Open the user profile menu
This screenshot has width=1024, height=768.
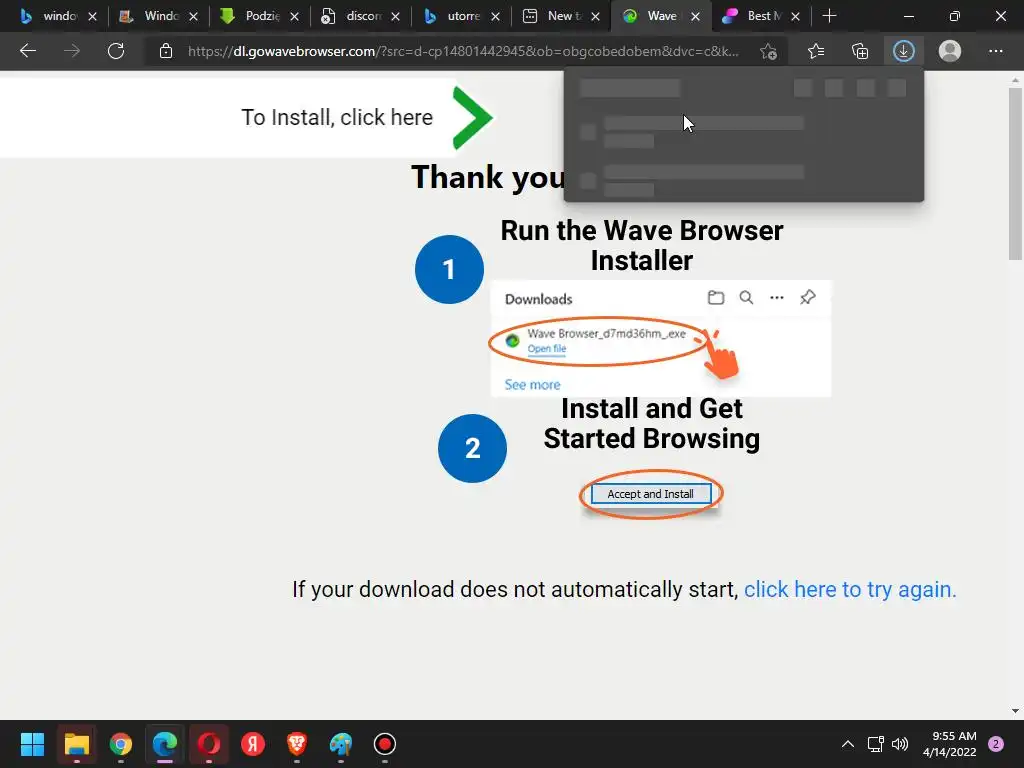(950, 51)
